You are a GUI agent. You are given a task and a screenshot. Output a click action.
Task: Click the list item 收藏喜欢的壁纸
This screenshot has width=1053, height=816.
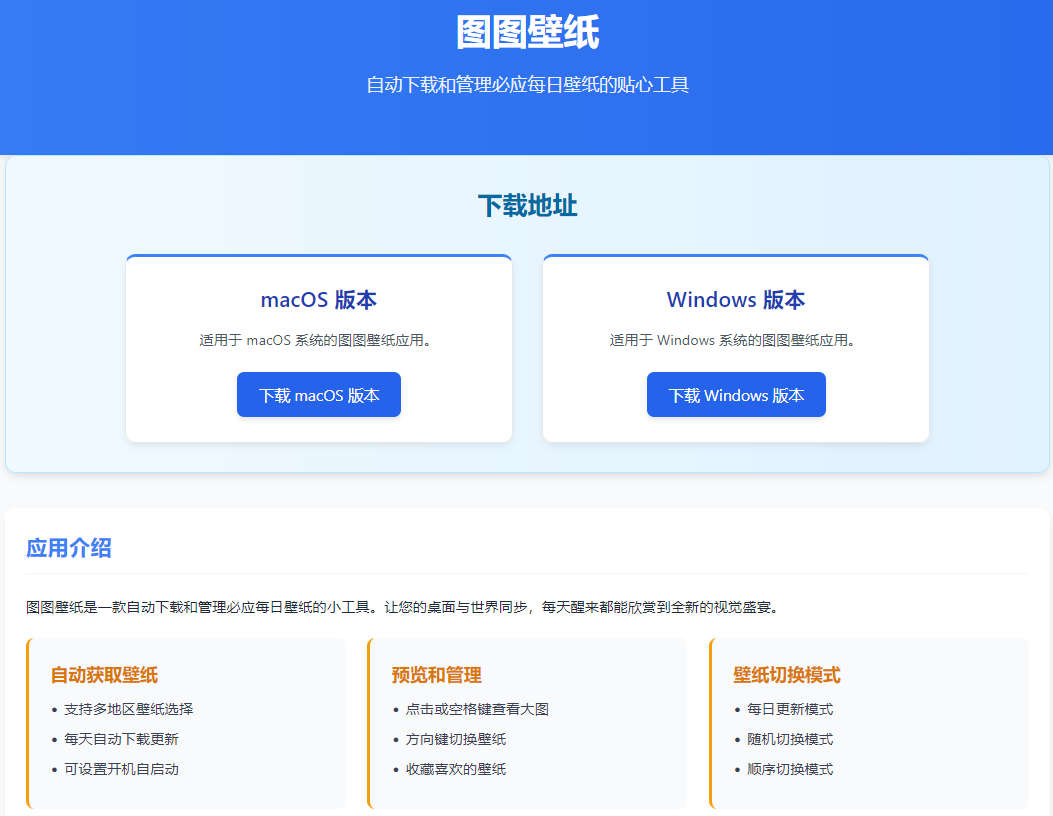point(455,769)
